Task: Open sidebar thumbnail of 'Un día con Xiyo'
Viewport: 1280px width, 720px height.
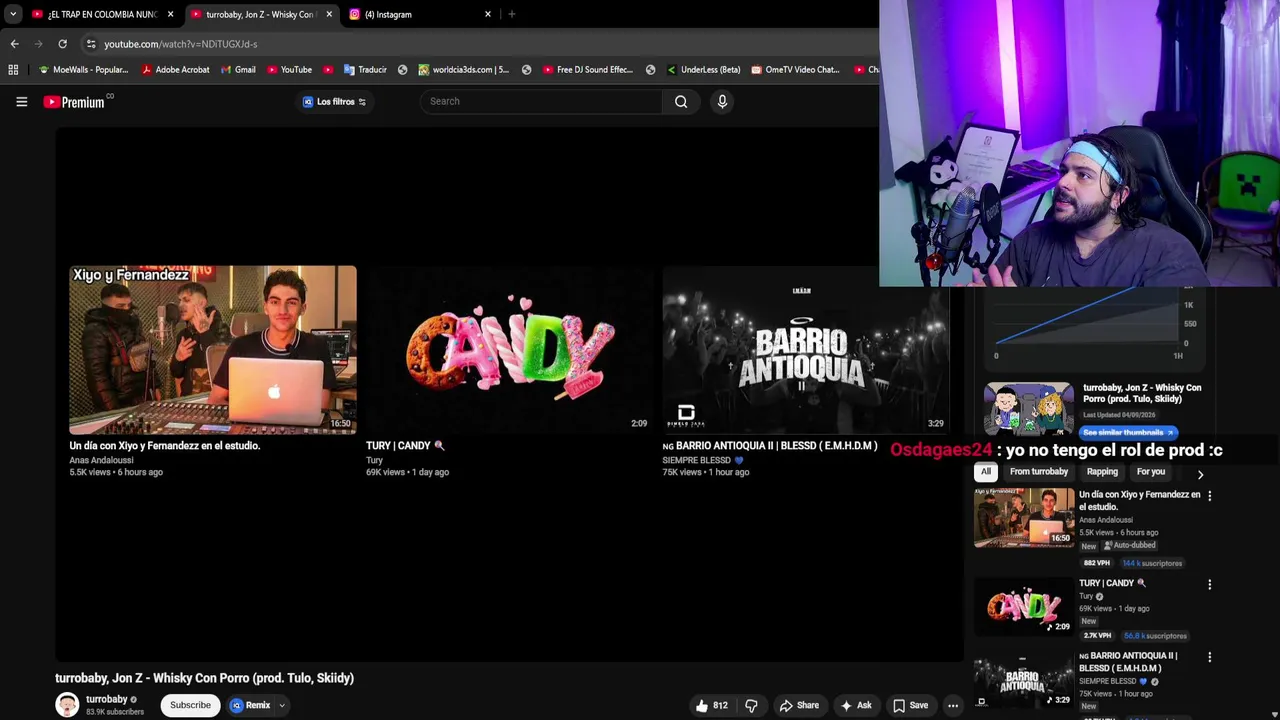Action: [x=1024, y=517]
